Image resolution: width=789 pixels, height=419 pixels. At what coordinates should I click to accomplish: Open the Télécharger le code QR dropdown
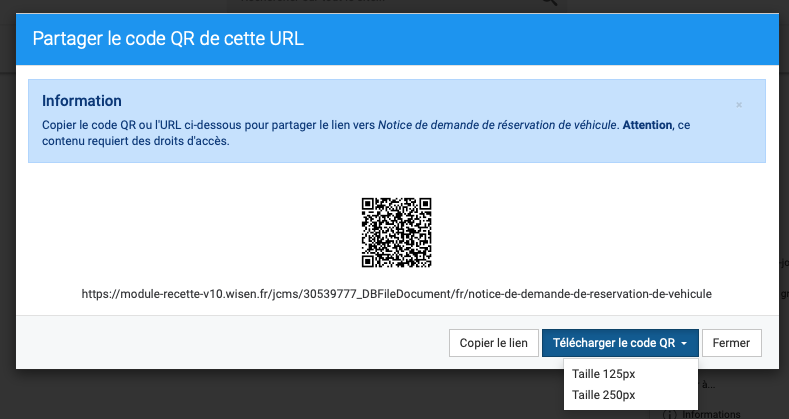click(x=620, y=343)
